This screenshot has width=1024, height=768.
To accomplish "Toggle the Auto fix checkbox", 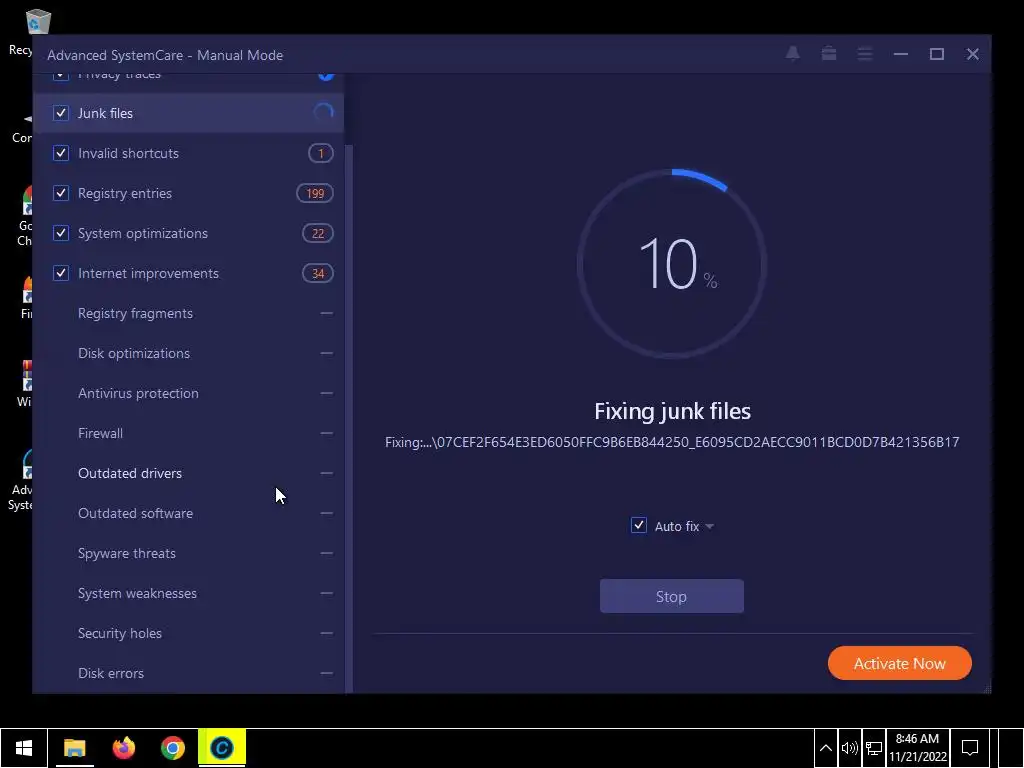I will tap(639, 526).
